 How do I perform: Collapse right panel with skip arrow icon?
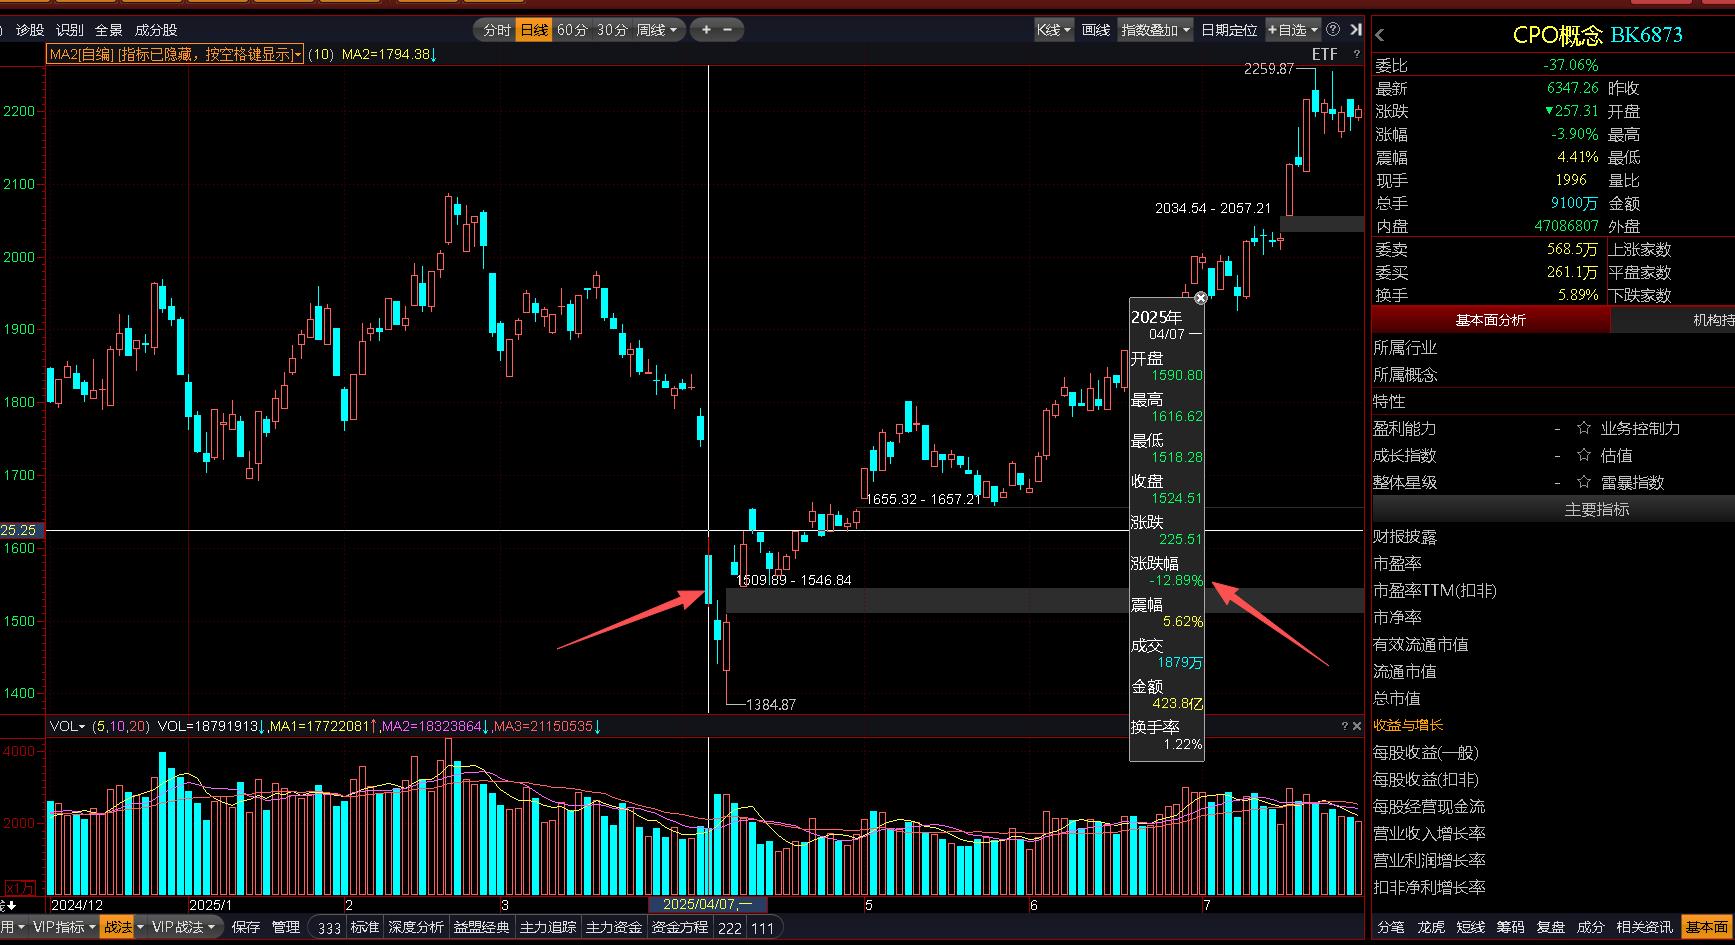[x=1356, y=30]
